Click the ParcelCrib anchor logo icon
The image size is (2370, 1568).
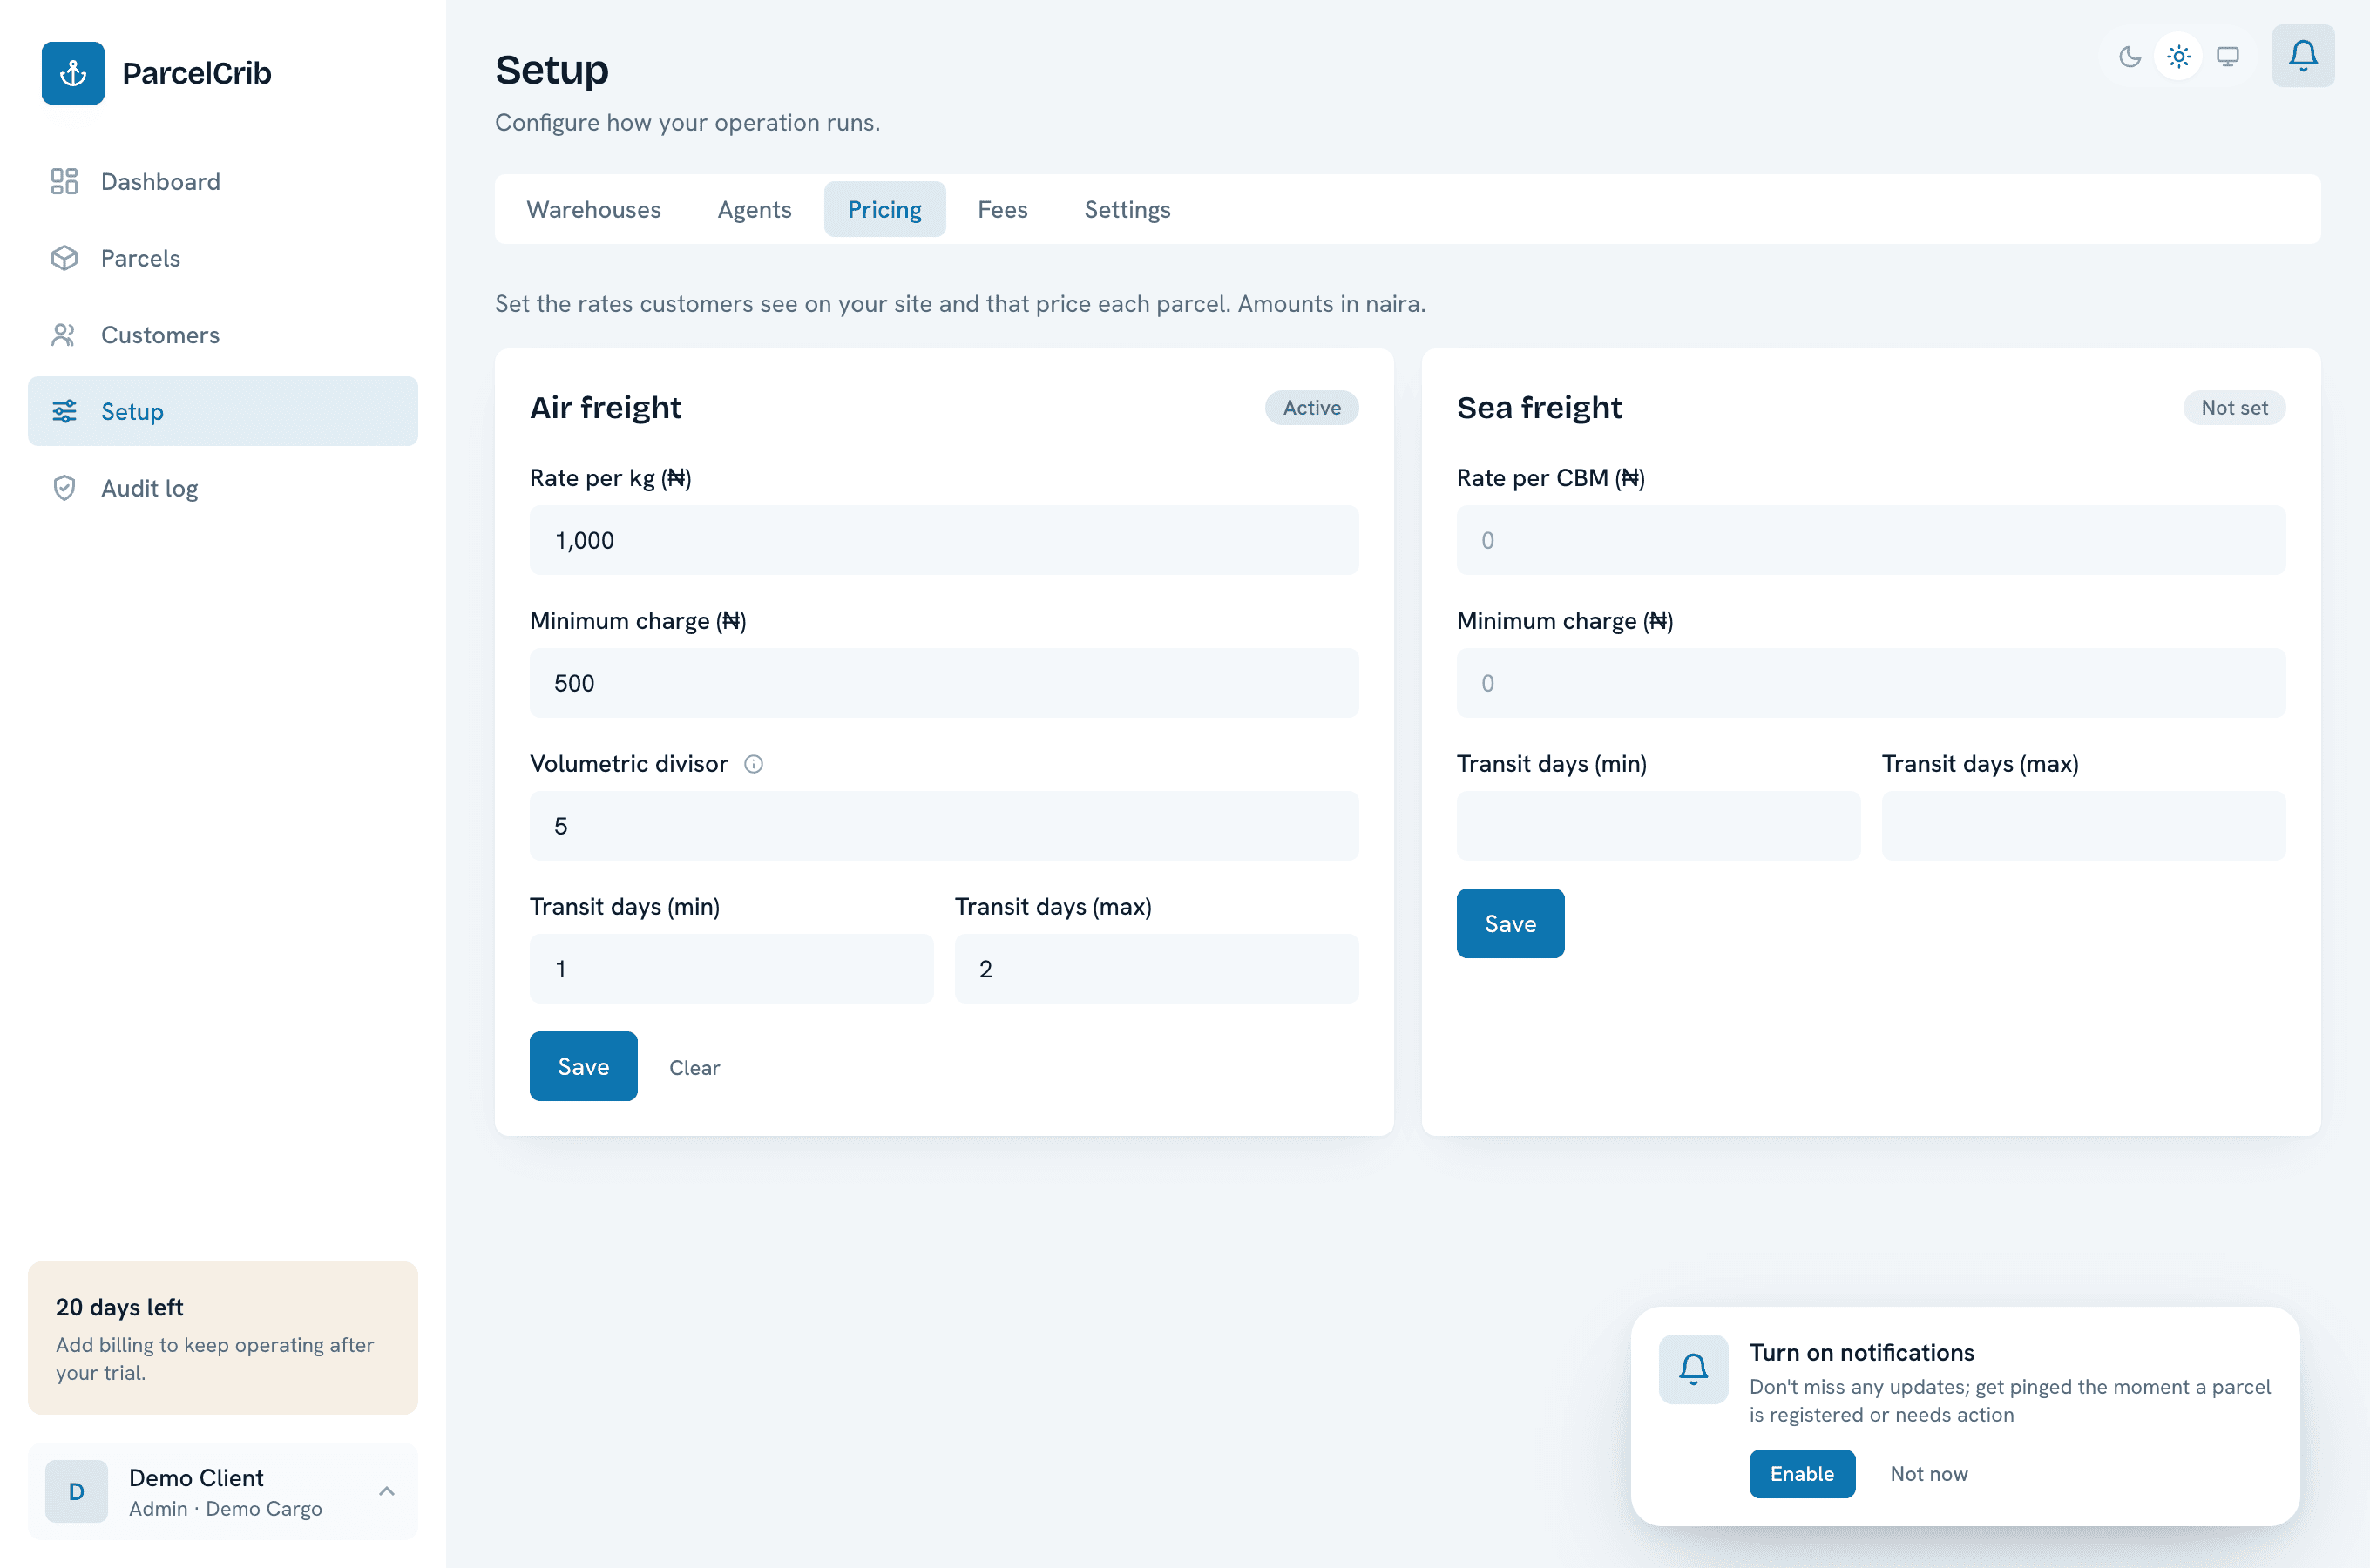[73, 73]
